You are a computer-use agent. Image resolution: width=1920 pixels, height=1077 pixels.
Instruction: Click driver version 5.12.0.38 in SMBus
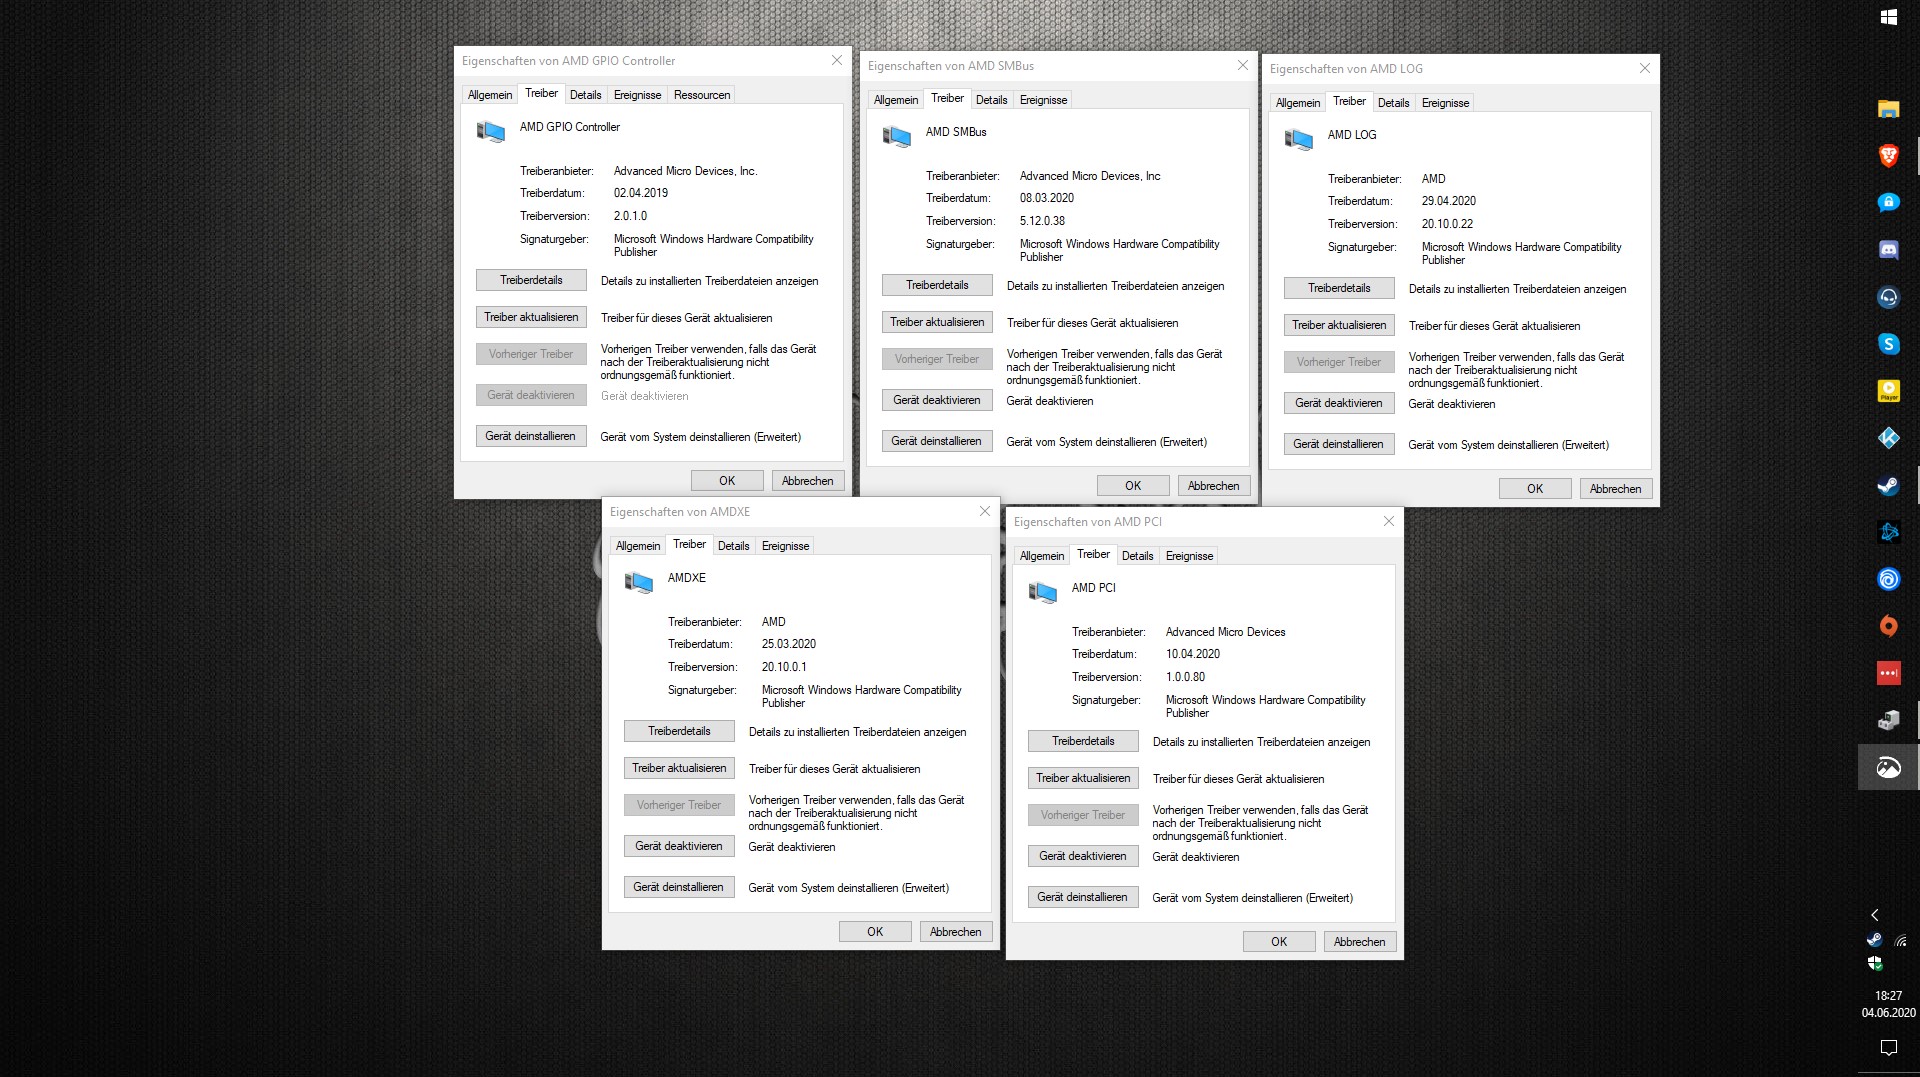[1042, 221]
